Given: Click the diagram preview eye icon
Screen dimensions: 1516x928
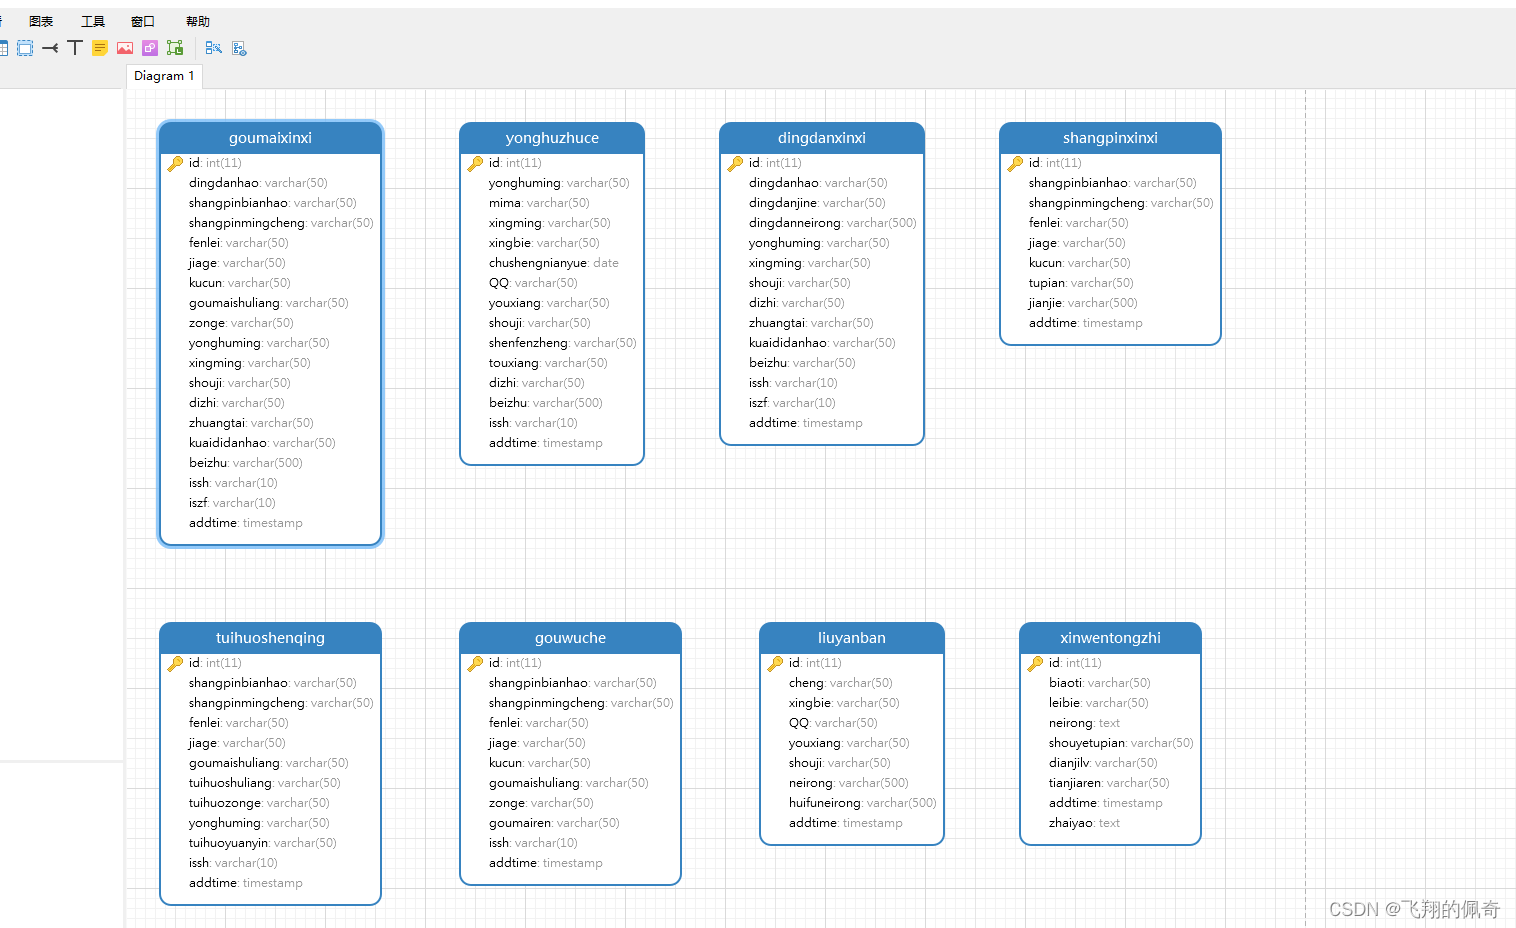Looking at the screenshot, I should pos(239,48).
